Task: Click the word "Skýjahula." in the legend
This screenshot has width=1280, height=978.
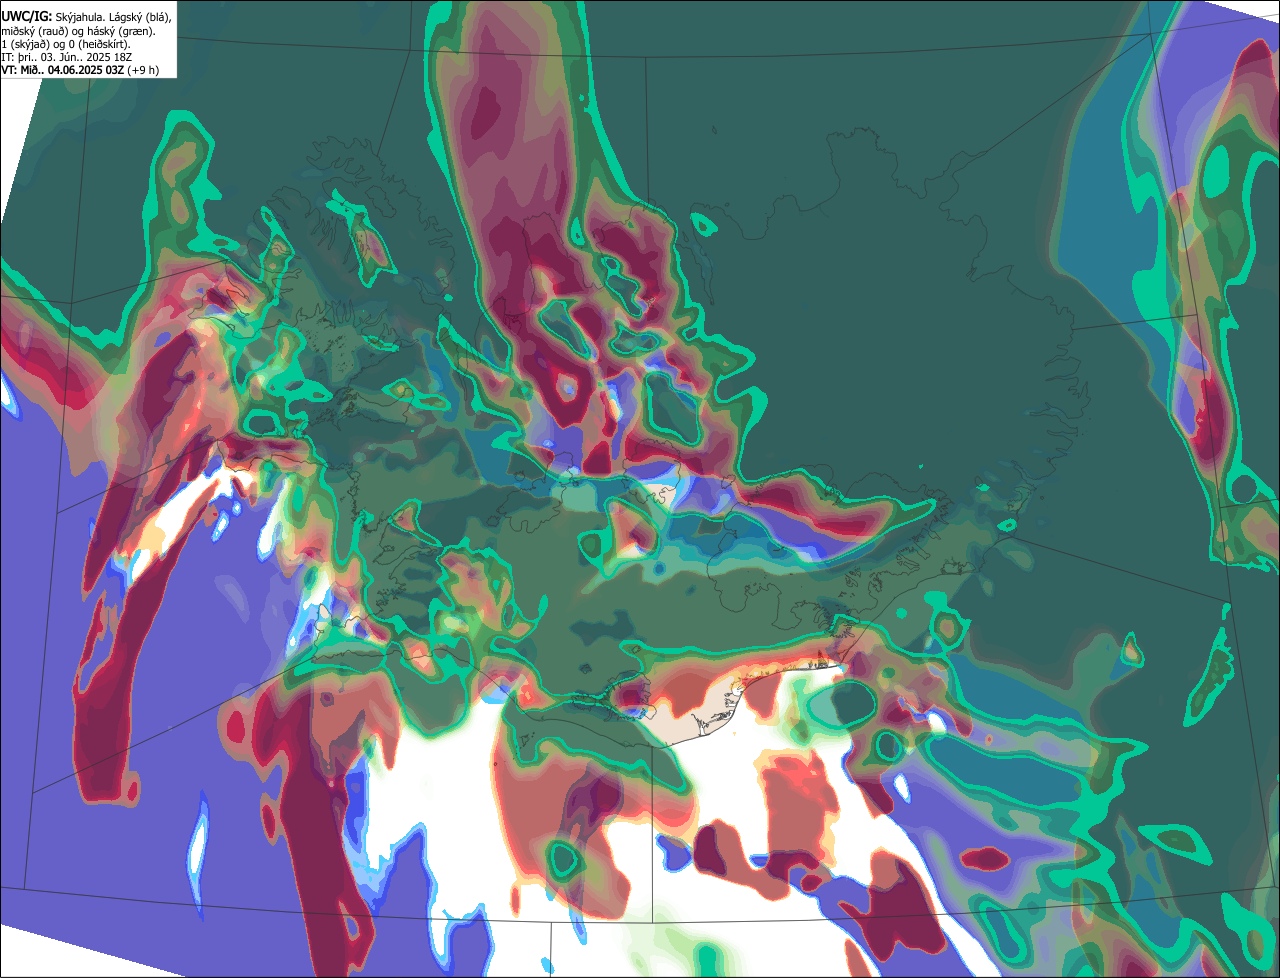Action: tap(81, 17)
